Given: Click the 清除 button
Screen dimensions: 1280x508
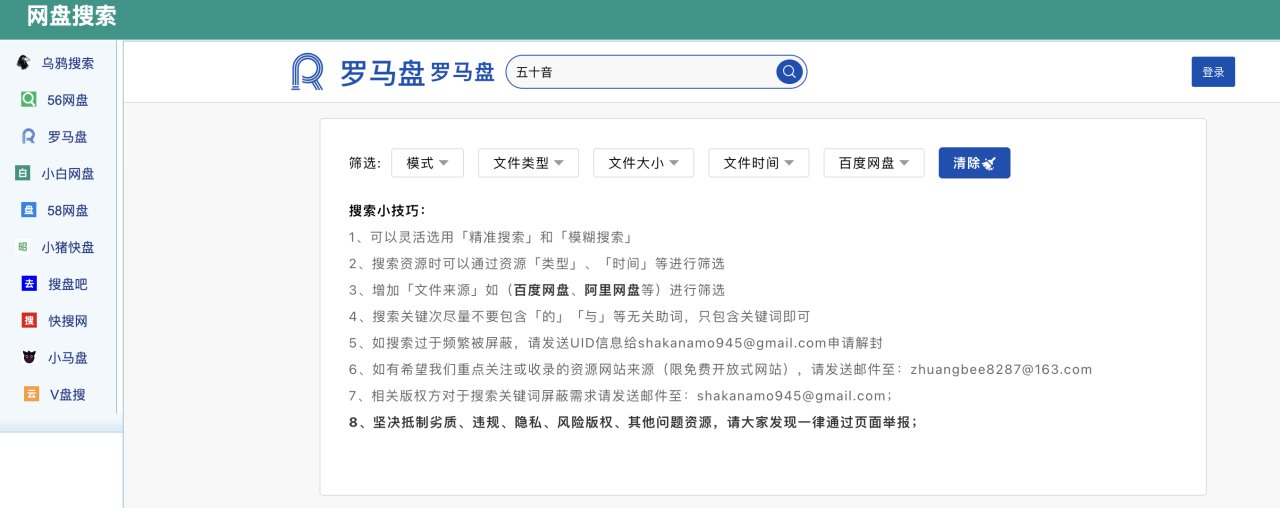Looking at the screenshot, I should 974,163.
